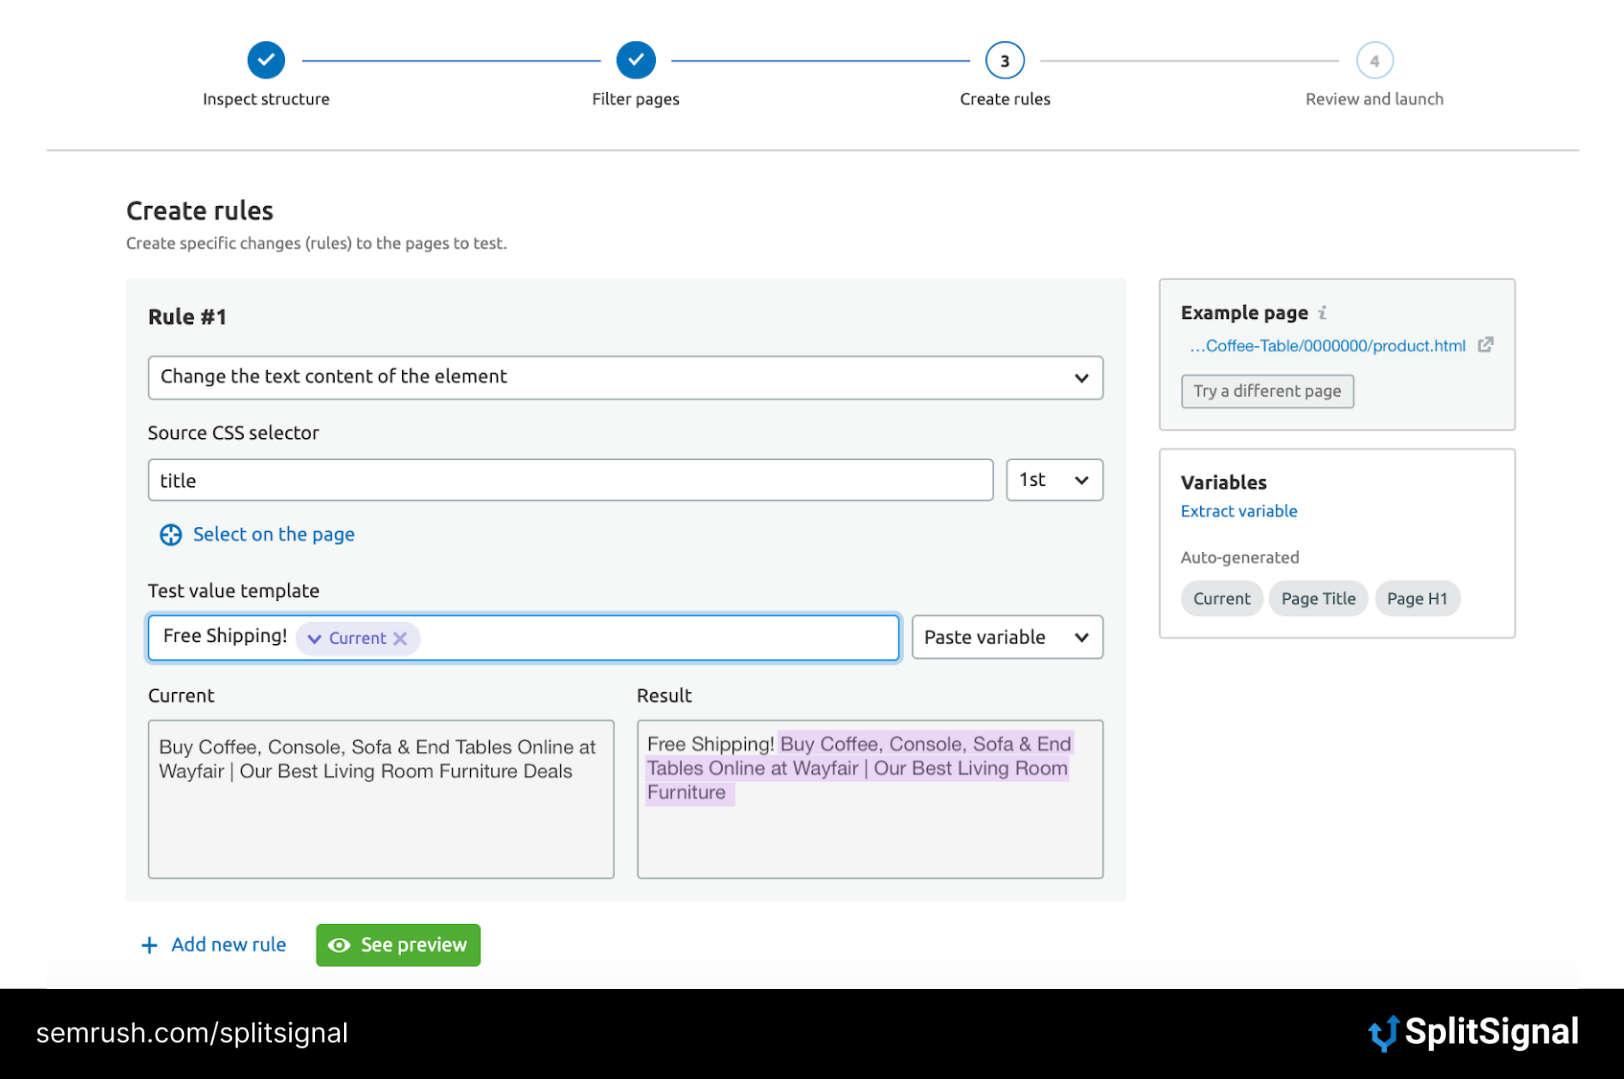This screenshot has width=1624, height=1079.
Task: Click the Select on the page link
Action: 273,535
